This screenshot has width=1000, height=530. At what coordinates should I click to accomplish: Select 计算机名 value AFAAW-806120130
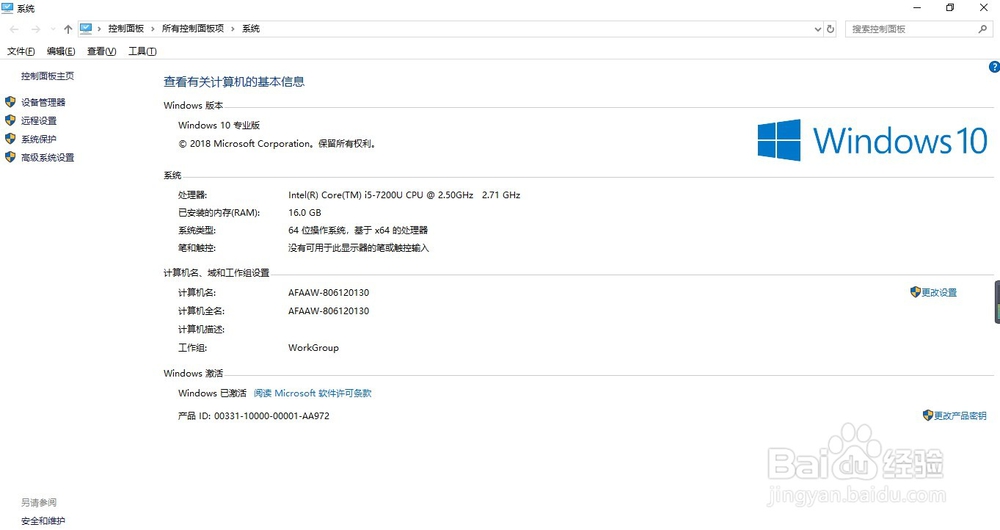click(328, 293)
